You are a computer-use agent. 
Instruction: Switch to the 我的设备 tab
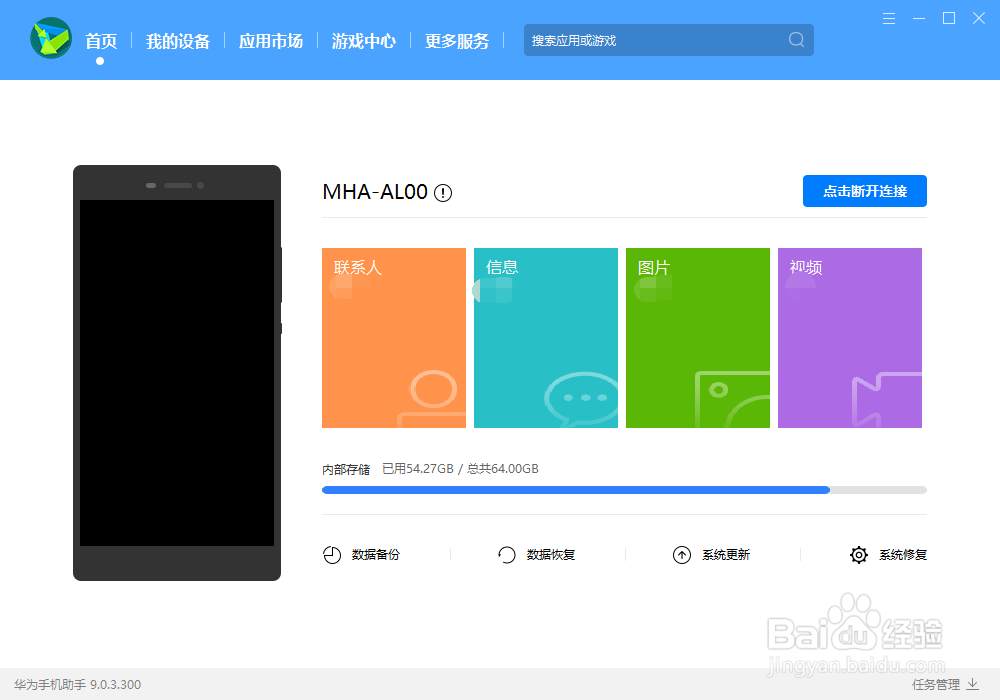(x=178, y=40)
